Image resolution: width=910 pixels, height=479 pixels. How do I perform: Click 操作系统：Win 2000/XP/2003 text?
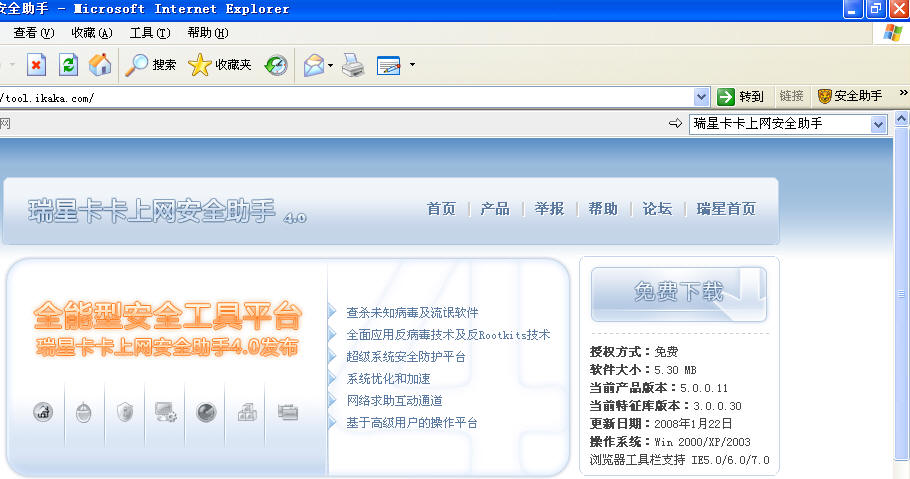[670, 442]
